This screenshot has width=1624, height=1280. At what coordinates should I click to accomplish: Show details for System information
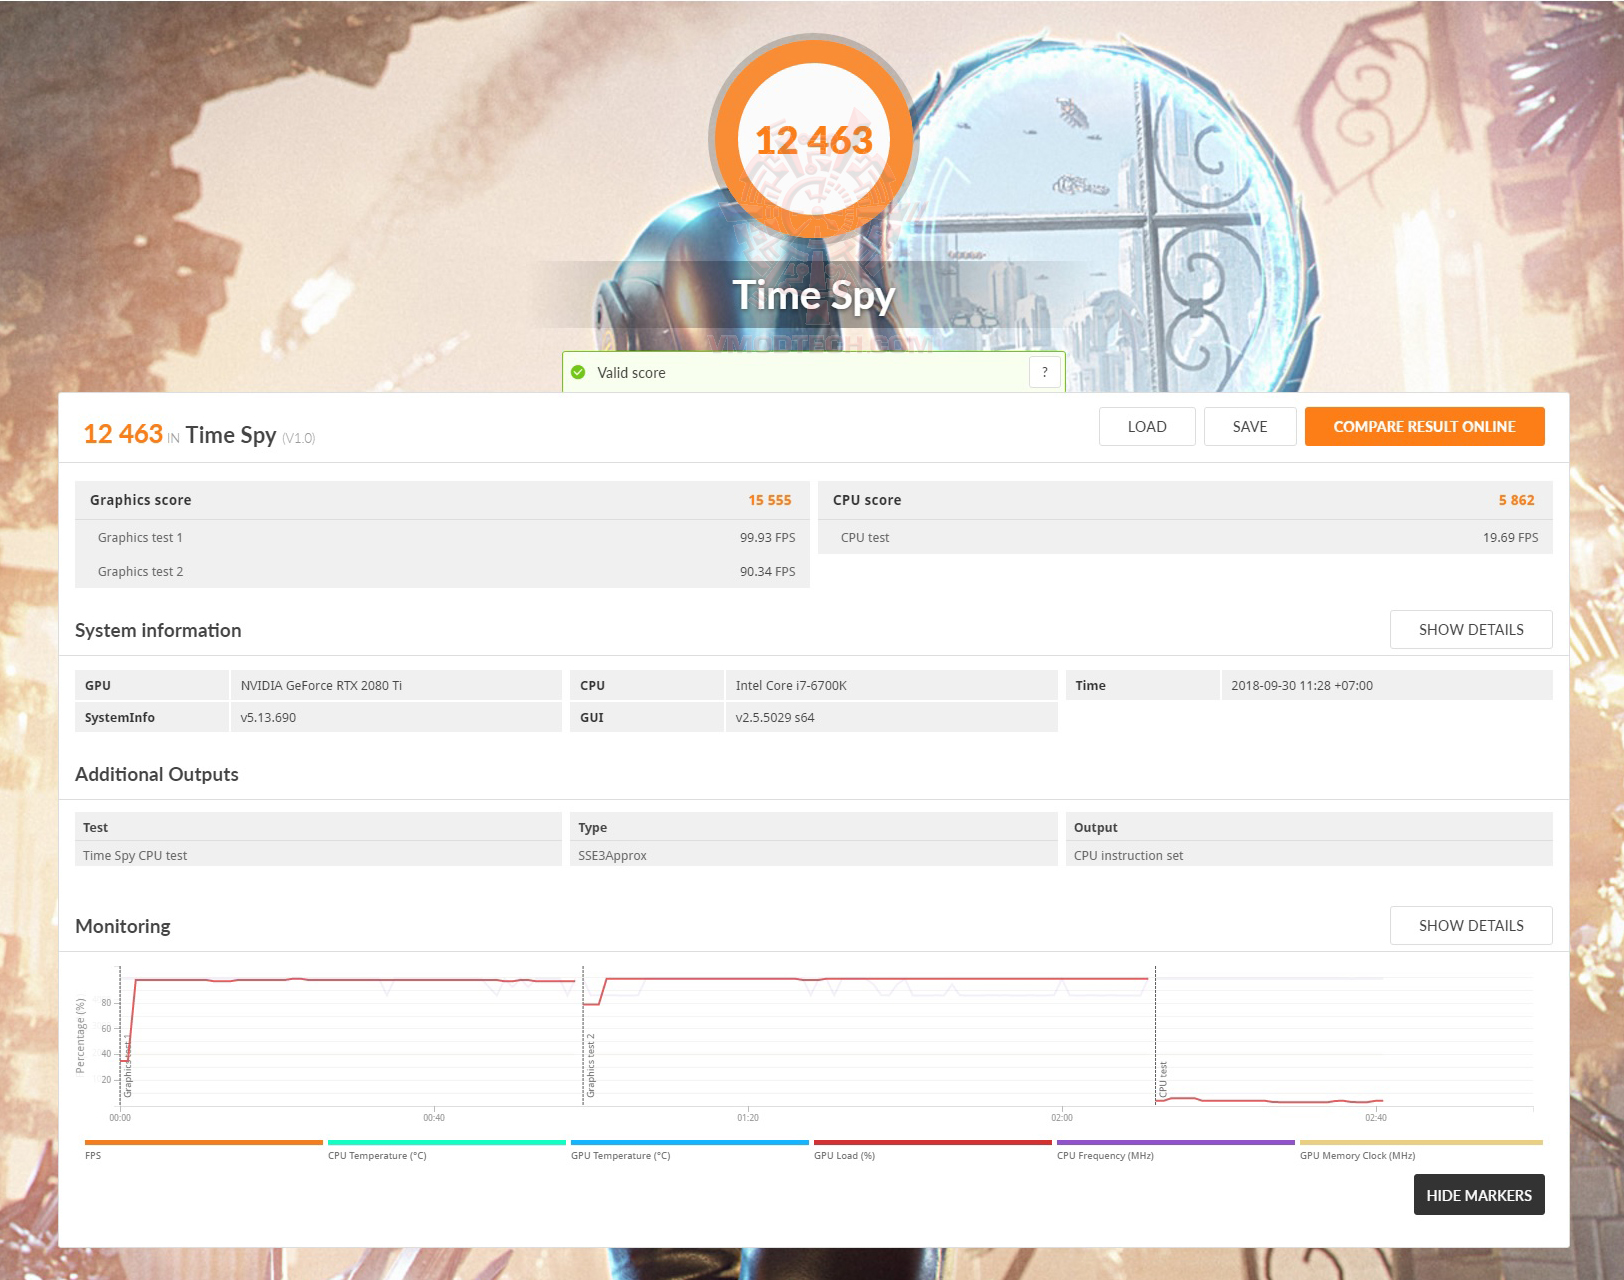[x=1471, y=629]
